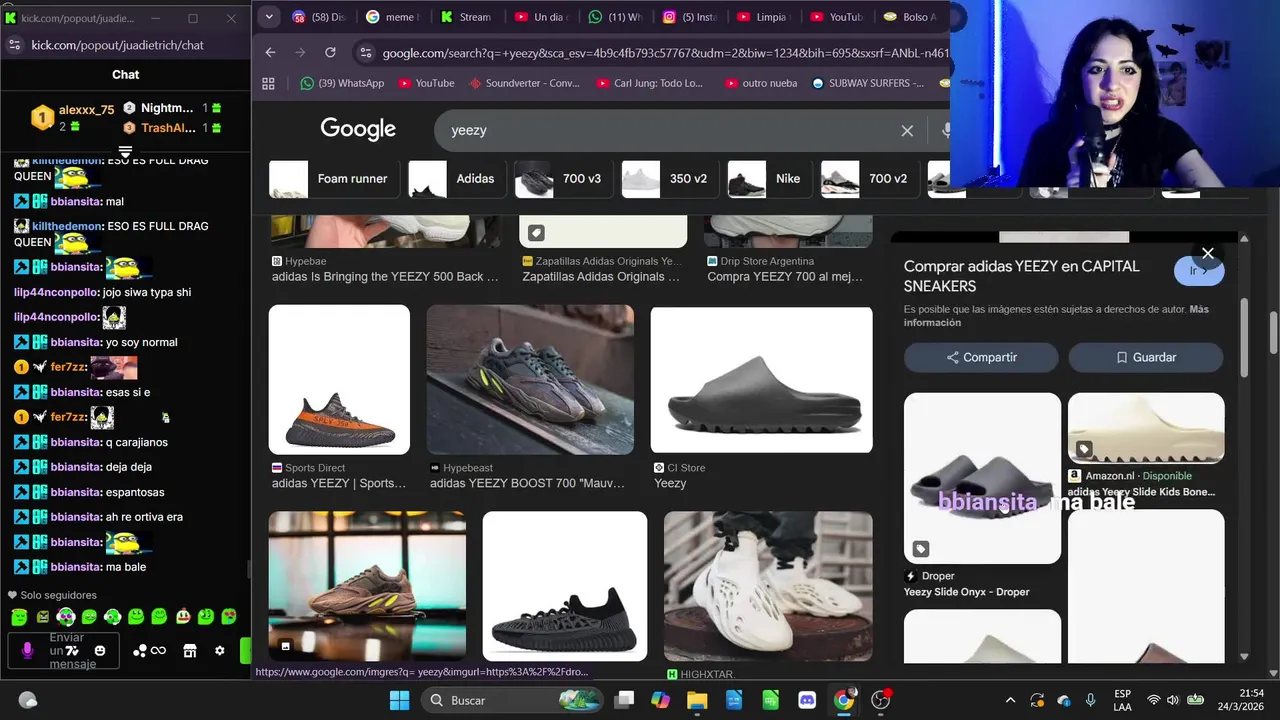This screenshot has height=720, width=1280.
Task: Switch to the Kick 'Stream' tab
Action: click(x=467, y=17)
